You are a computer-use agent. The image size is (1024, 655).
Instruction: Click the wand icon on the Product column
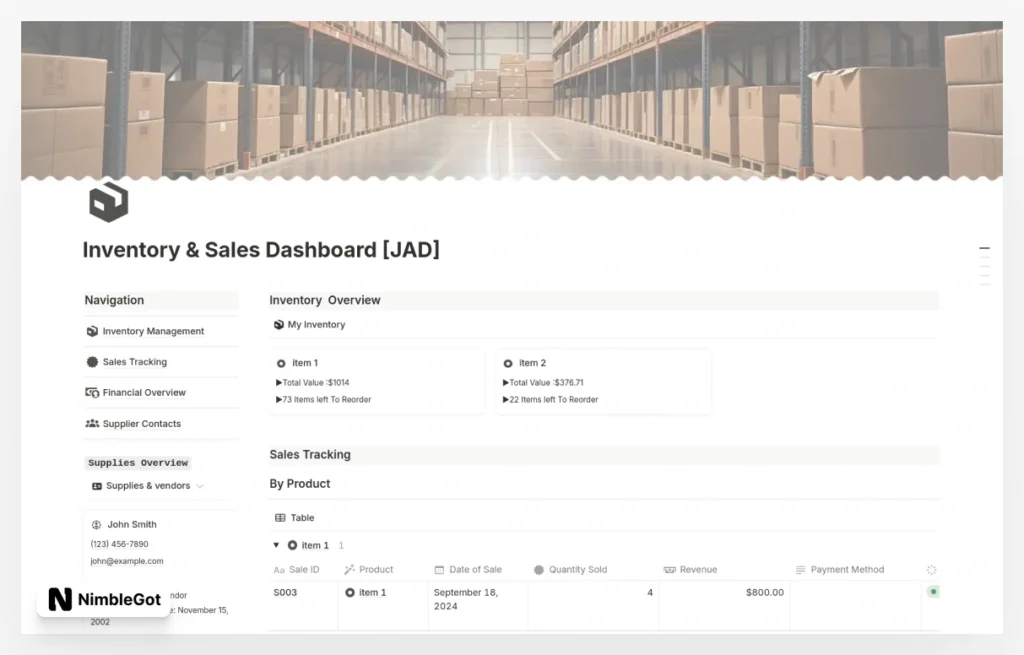[x=348, y=569]
